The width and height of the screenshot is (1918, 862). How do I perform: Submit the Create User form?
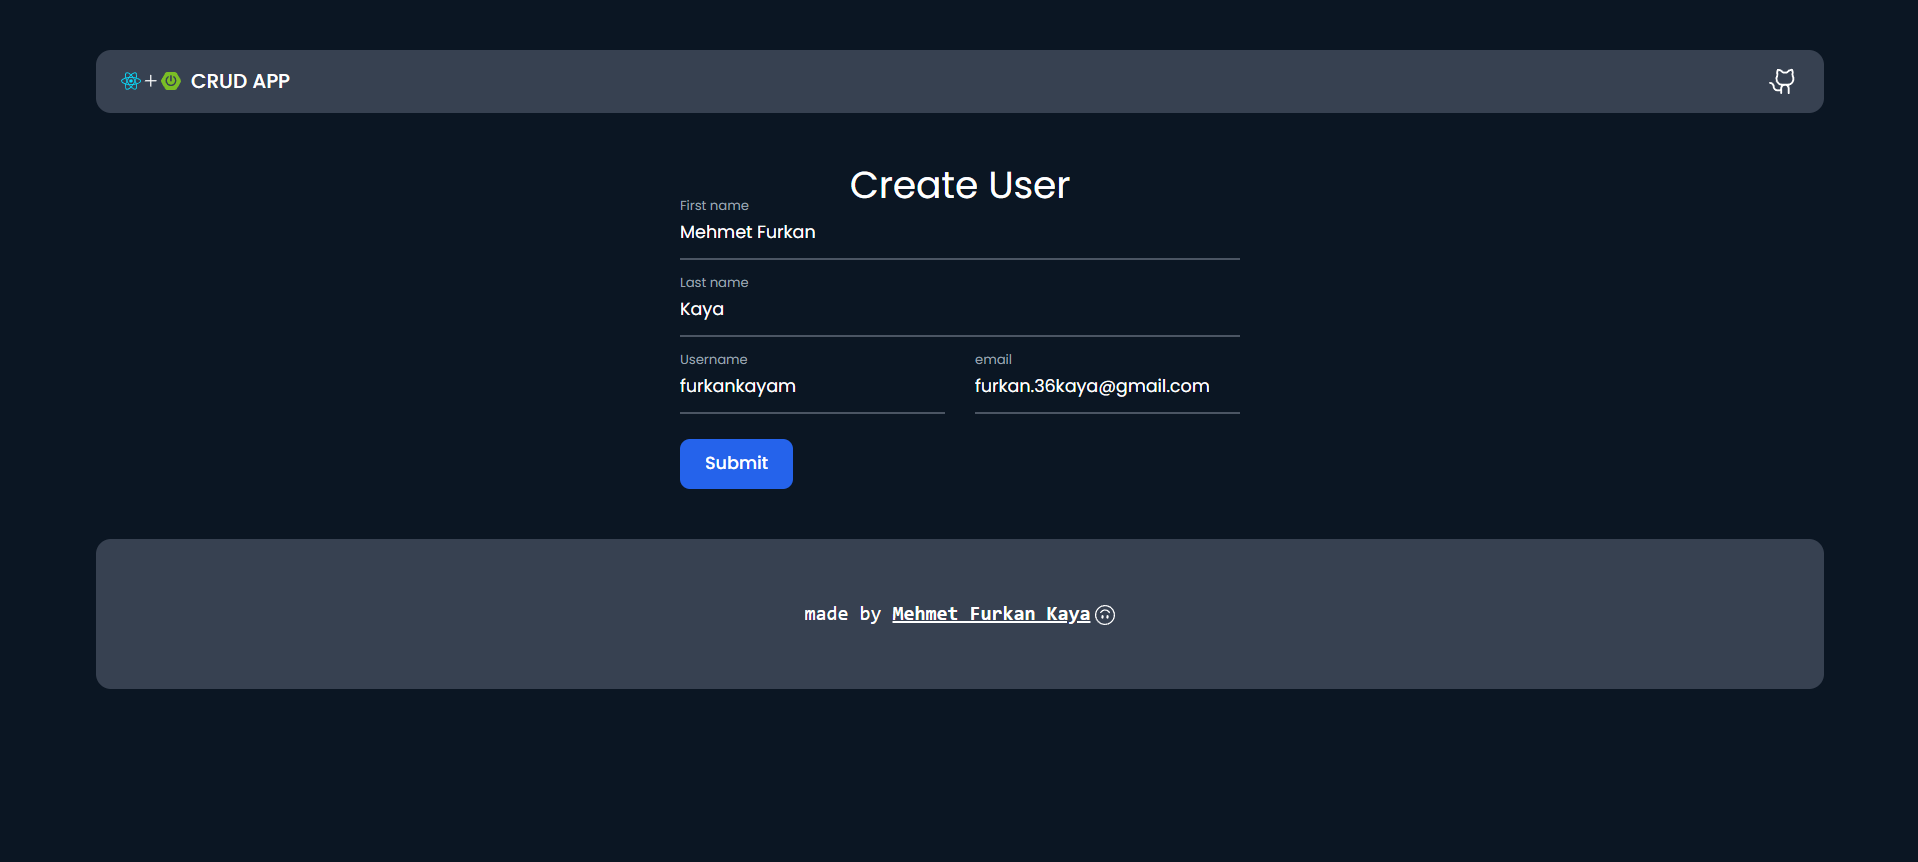736,464
